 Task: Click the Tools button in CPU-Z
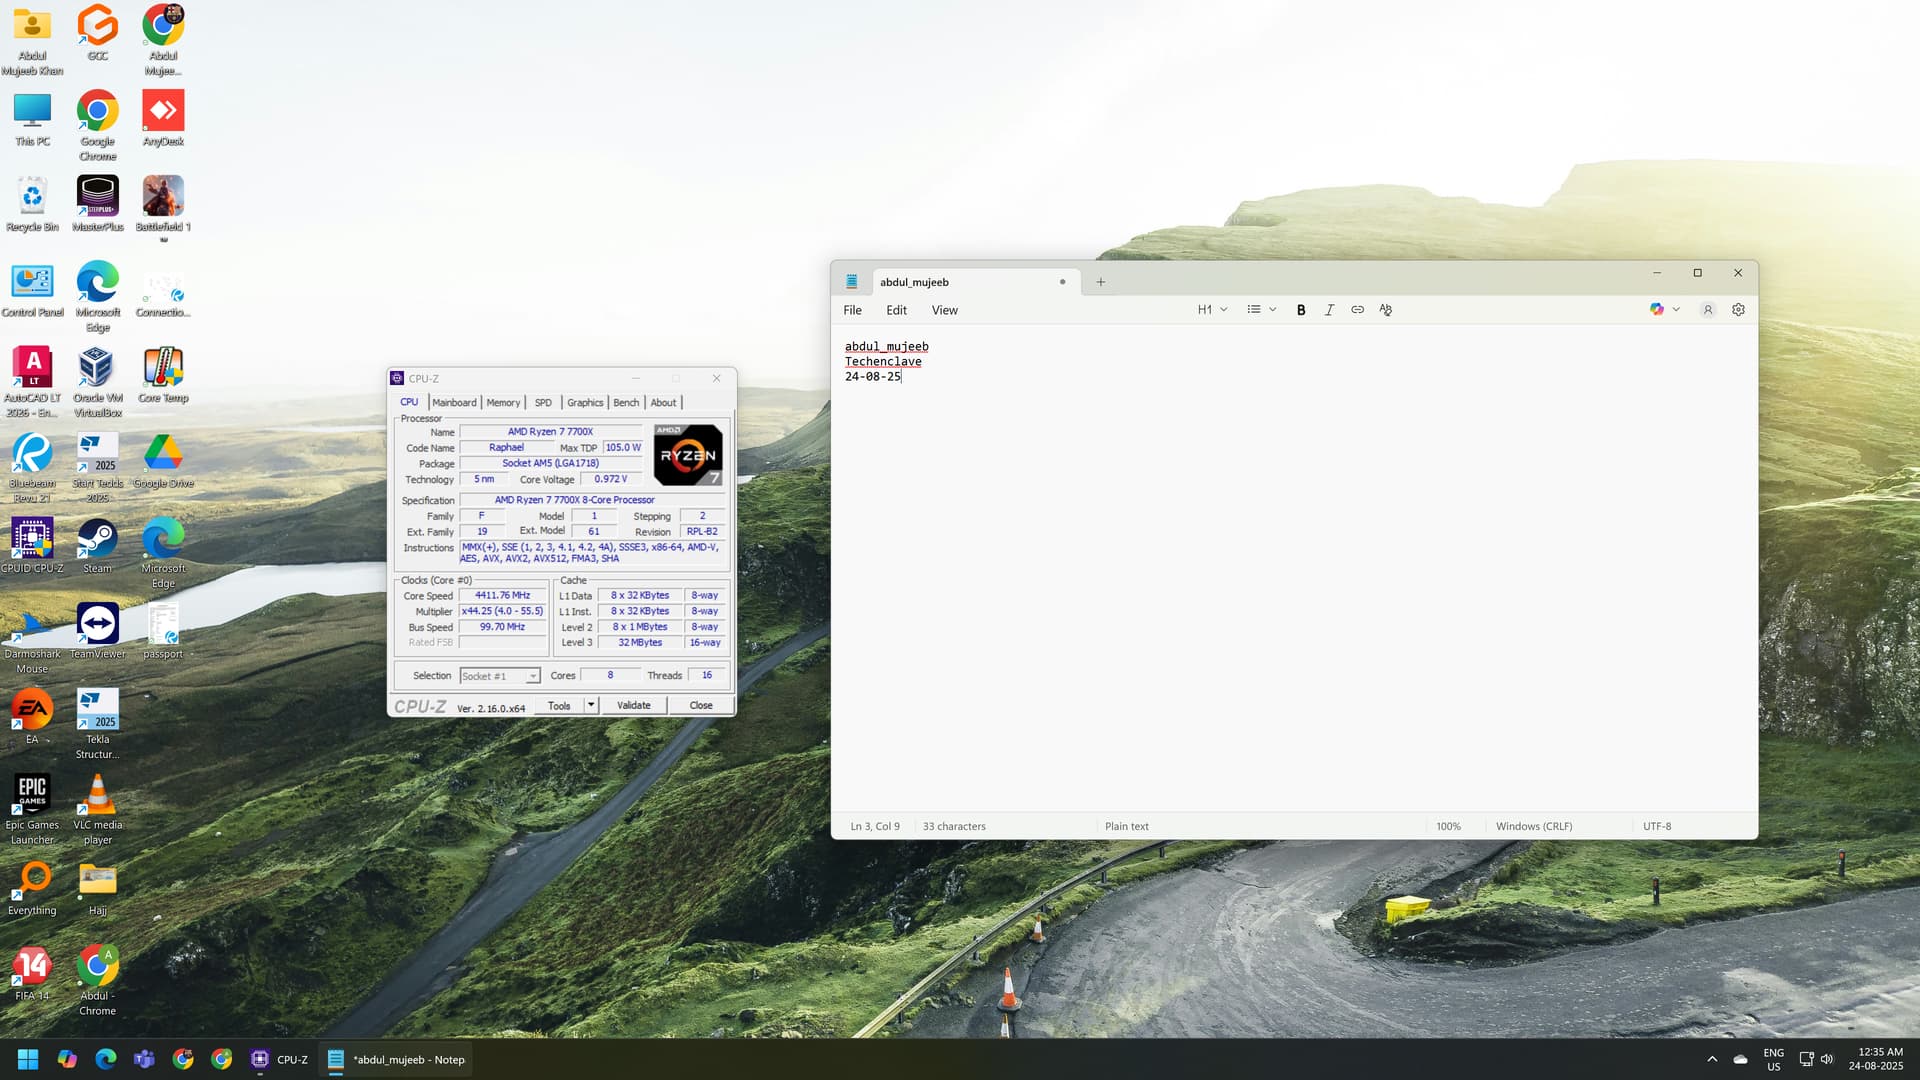tap(559, 705)
